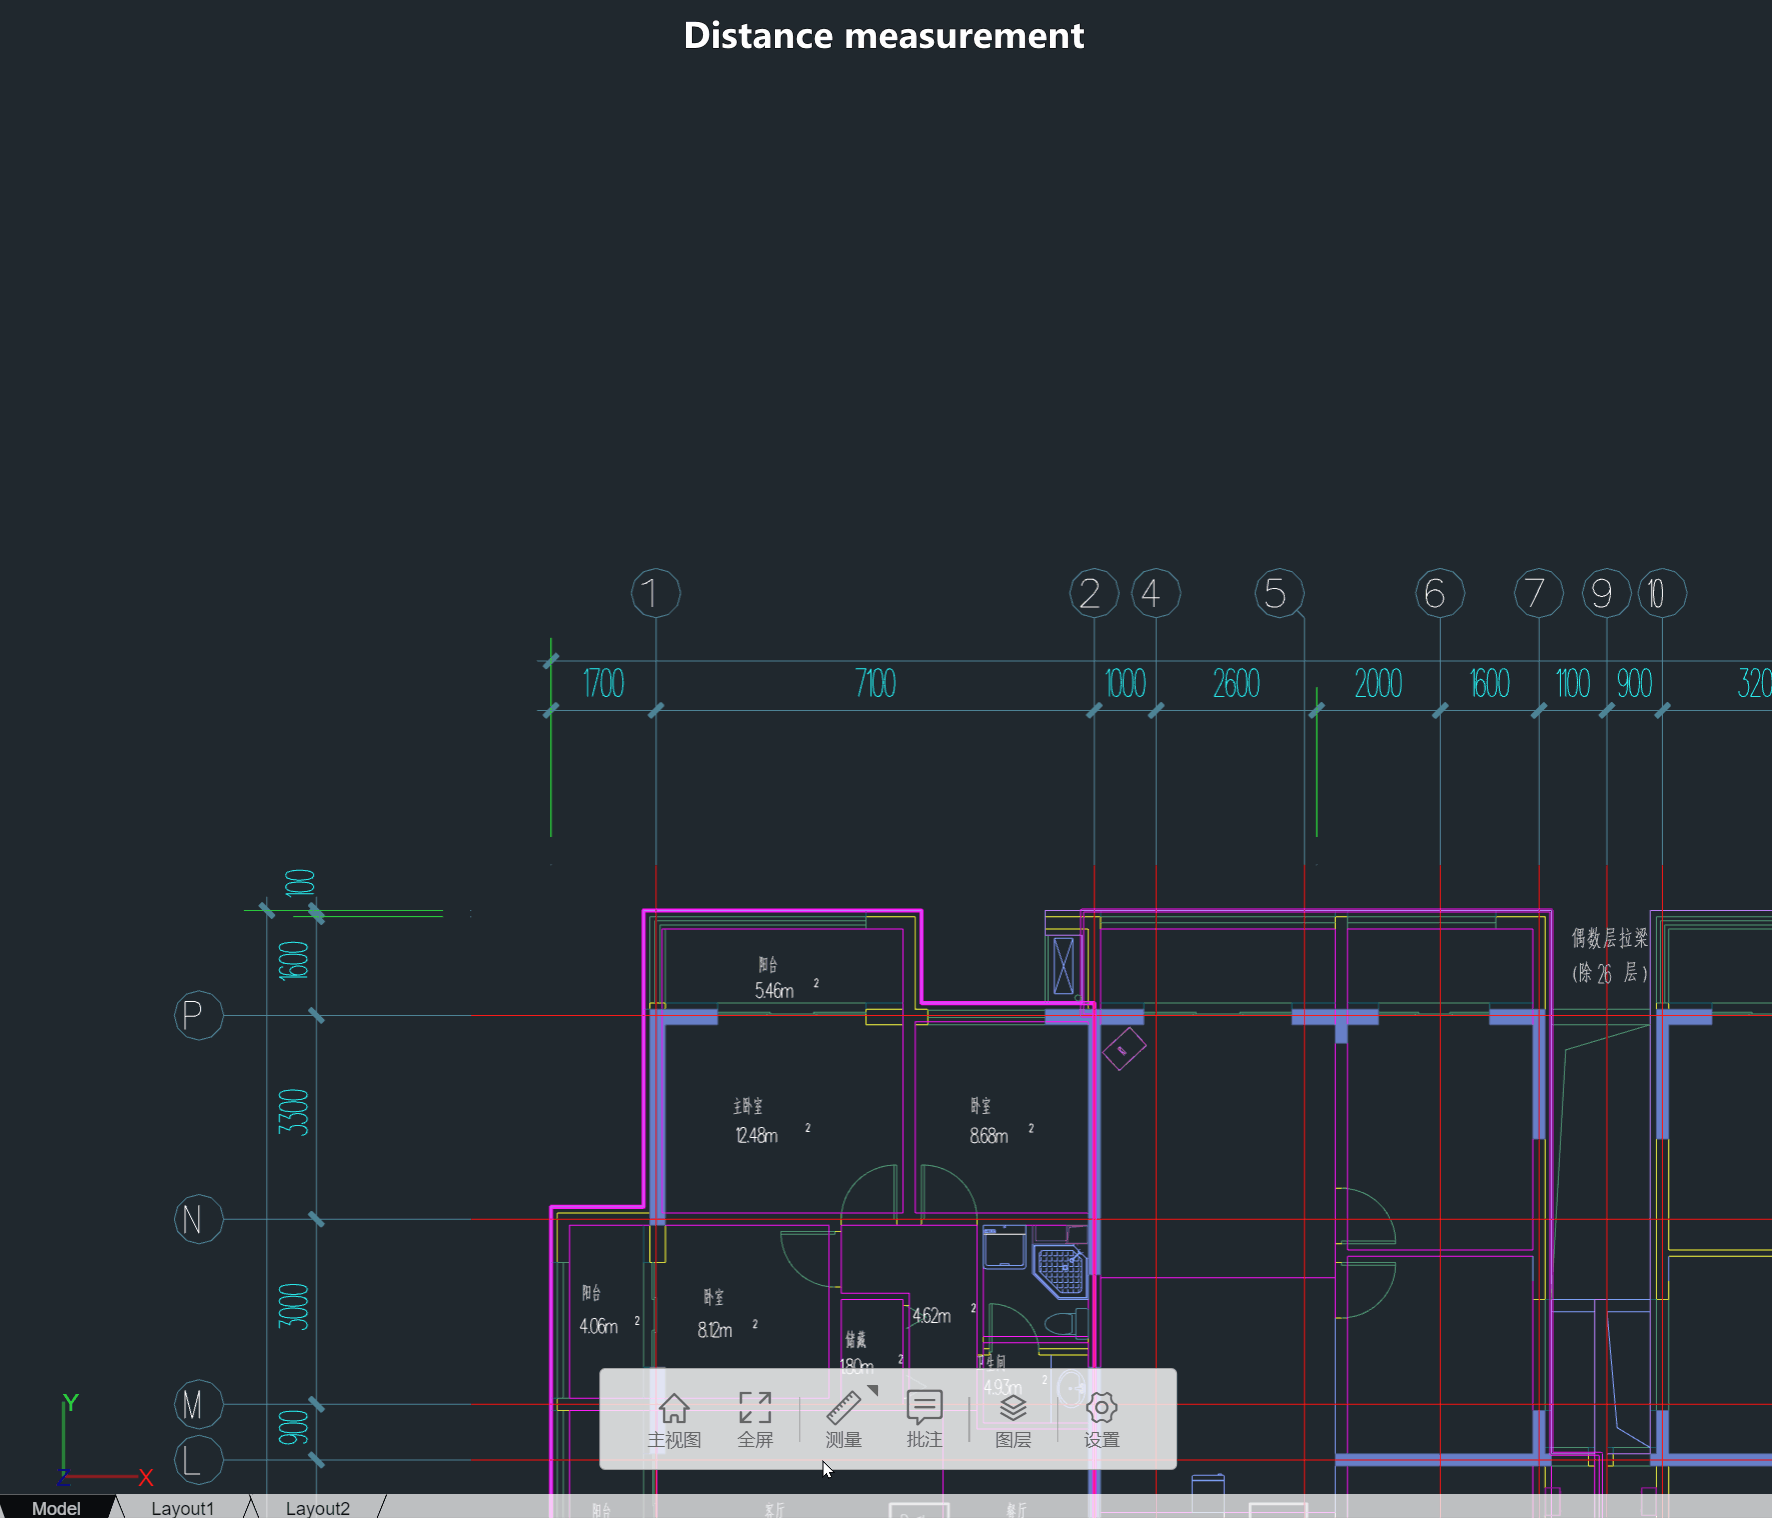Image resolution: width=1772 pixels, height=1518 pixels.
Task: Switch to the Layout2 tab
Action: 318,1508
